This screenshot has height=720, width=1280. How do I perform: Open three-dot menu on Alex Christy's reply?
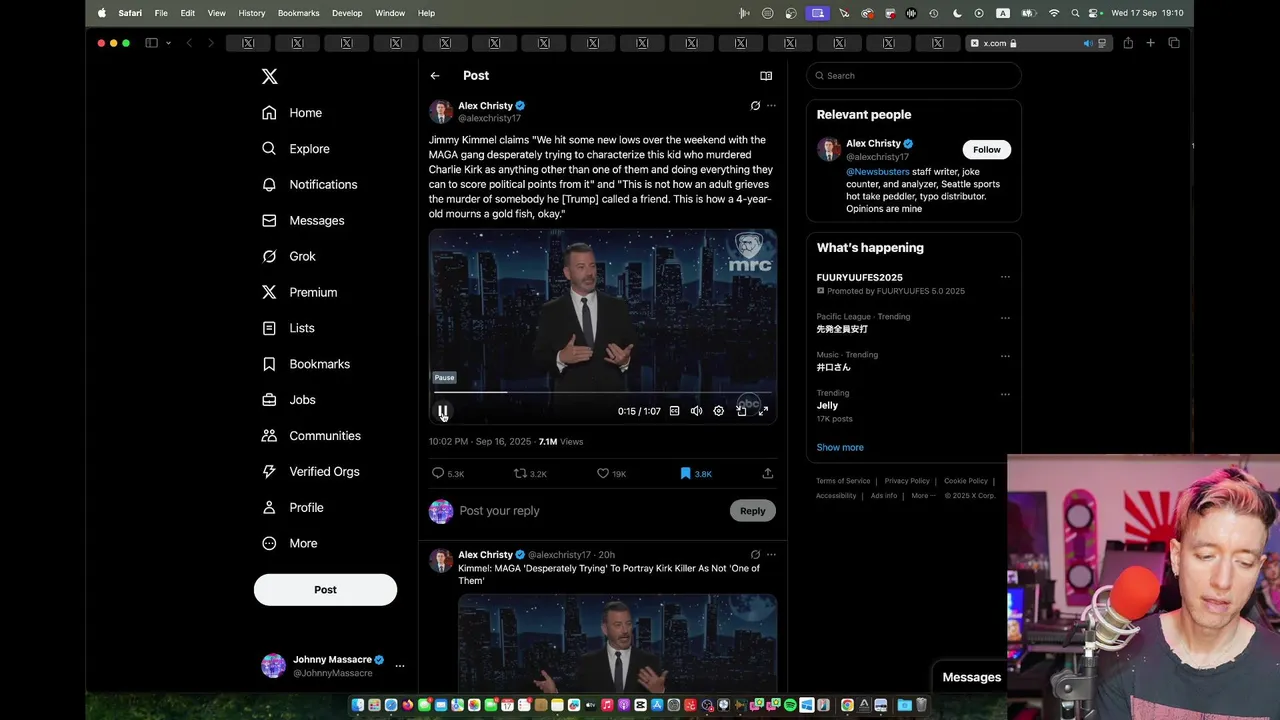tap(771, 555)
